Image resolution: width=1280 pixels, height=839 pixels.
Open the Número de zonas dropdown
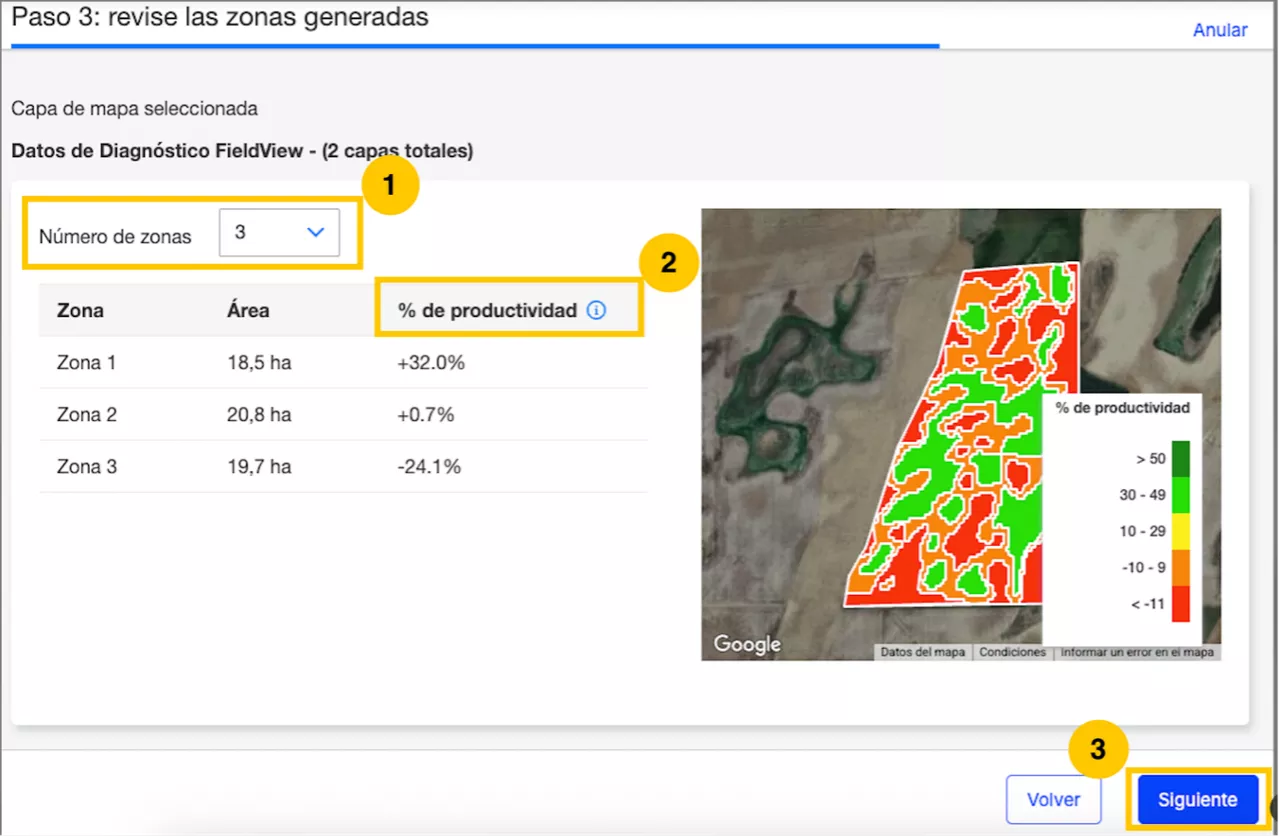click(x=279, y=232)
